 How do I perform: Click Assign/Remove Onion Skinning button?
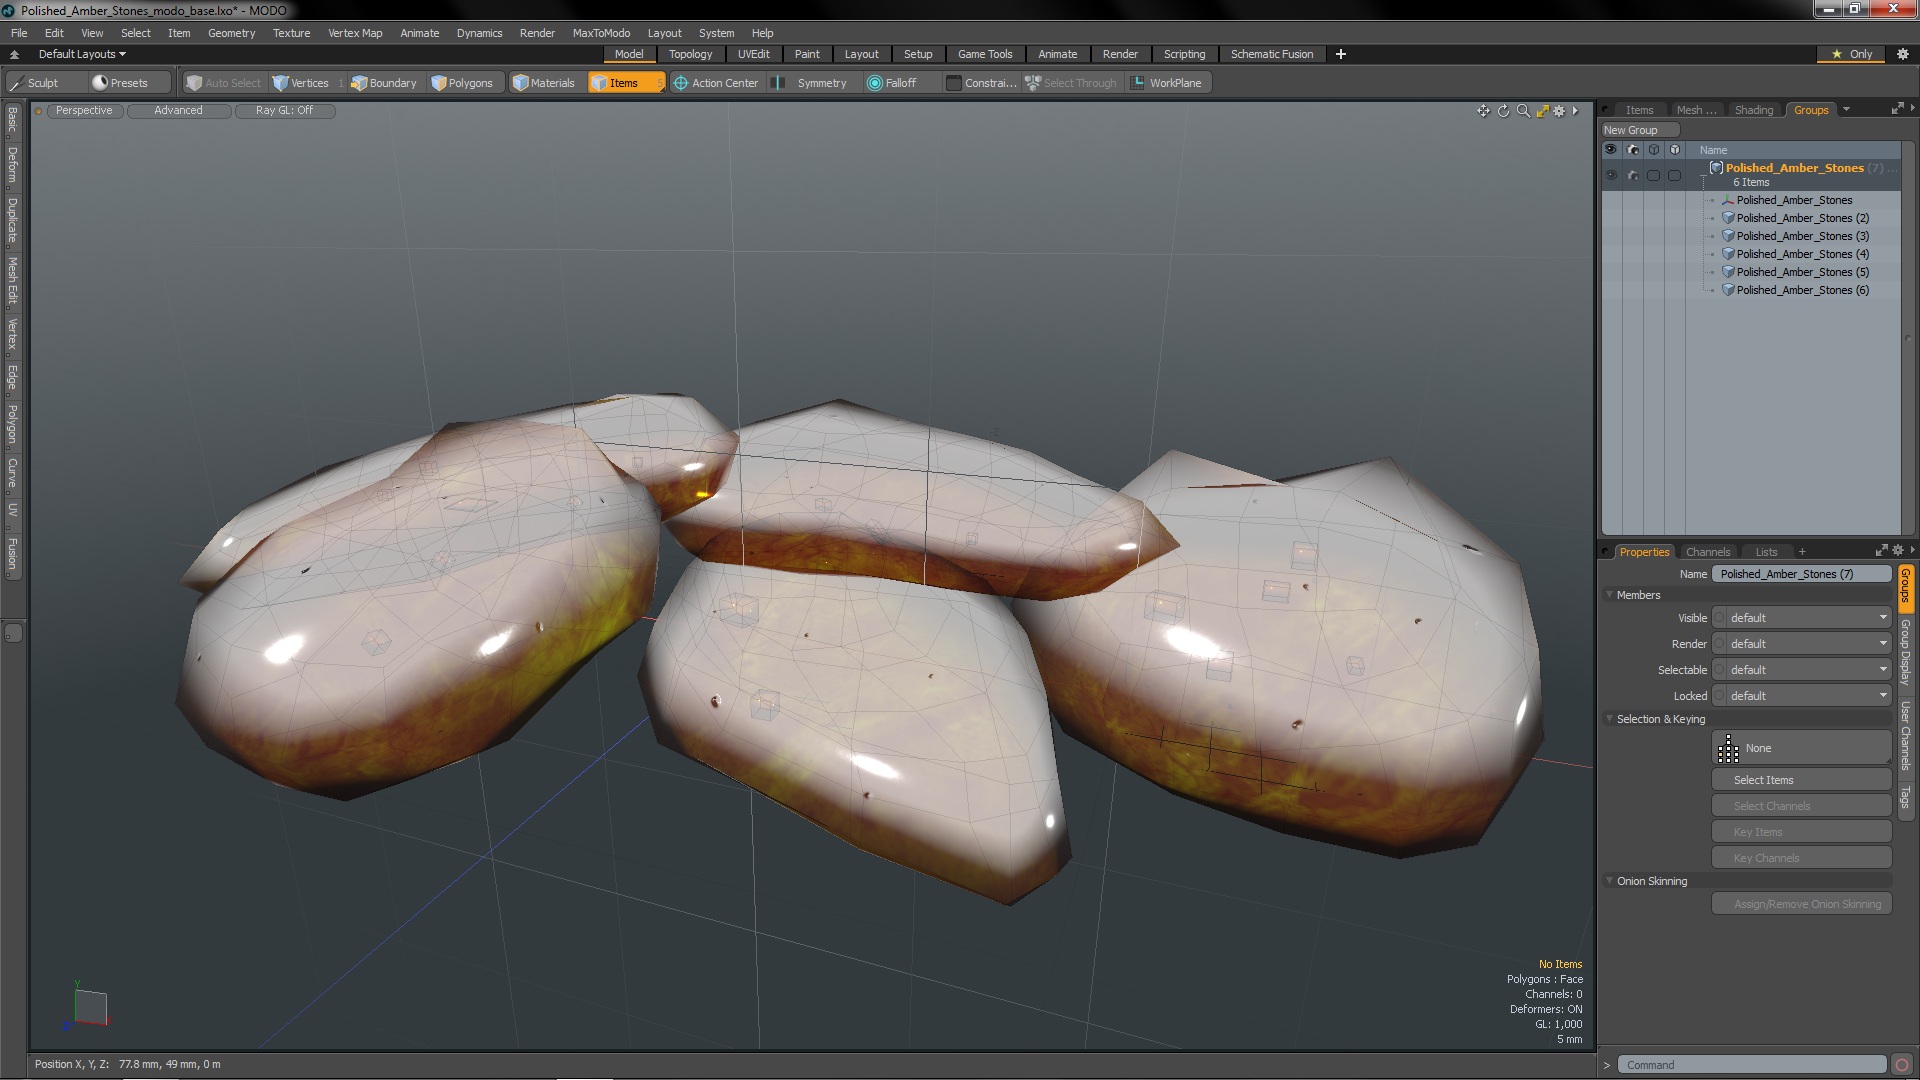coord(1801,904)
